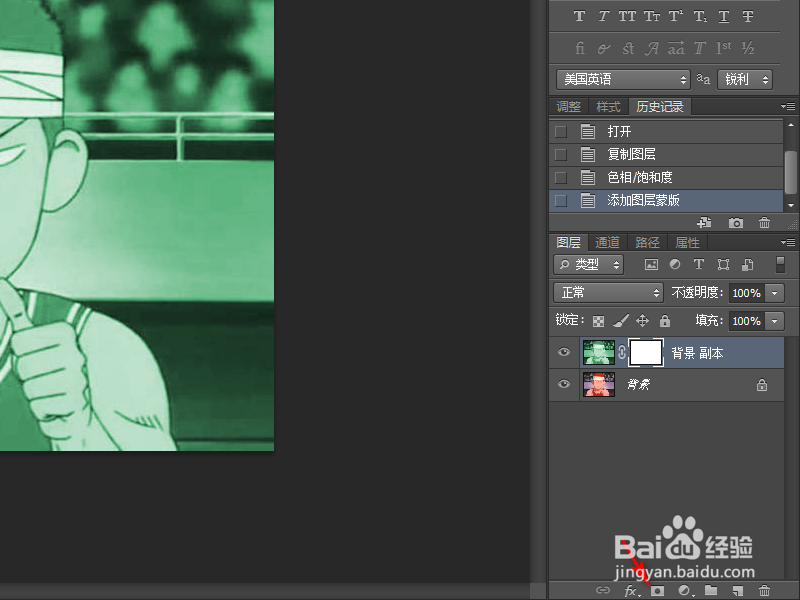800x600 pixels.
Task: Lock image pixels brush icon
Action: [621, 321]
